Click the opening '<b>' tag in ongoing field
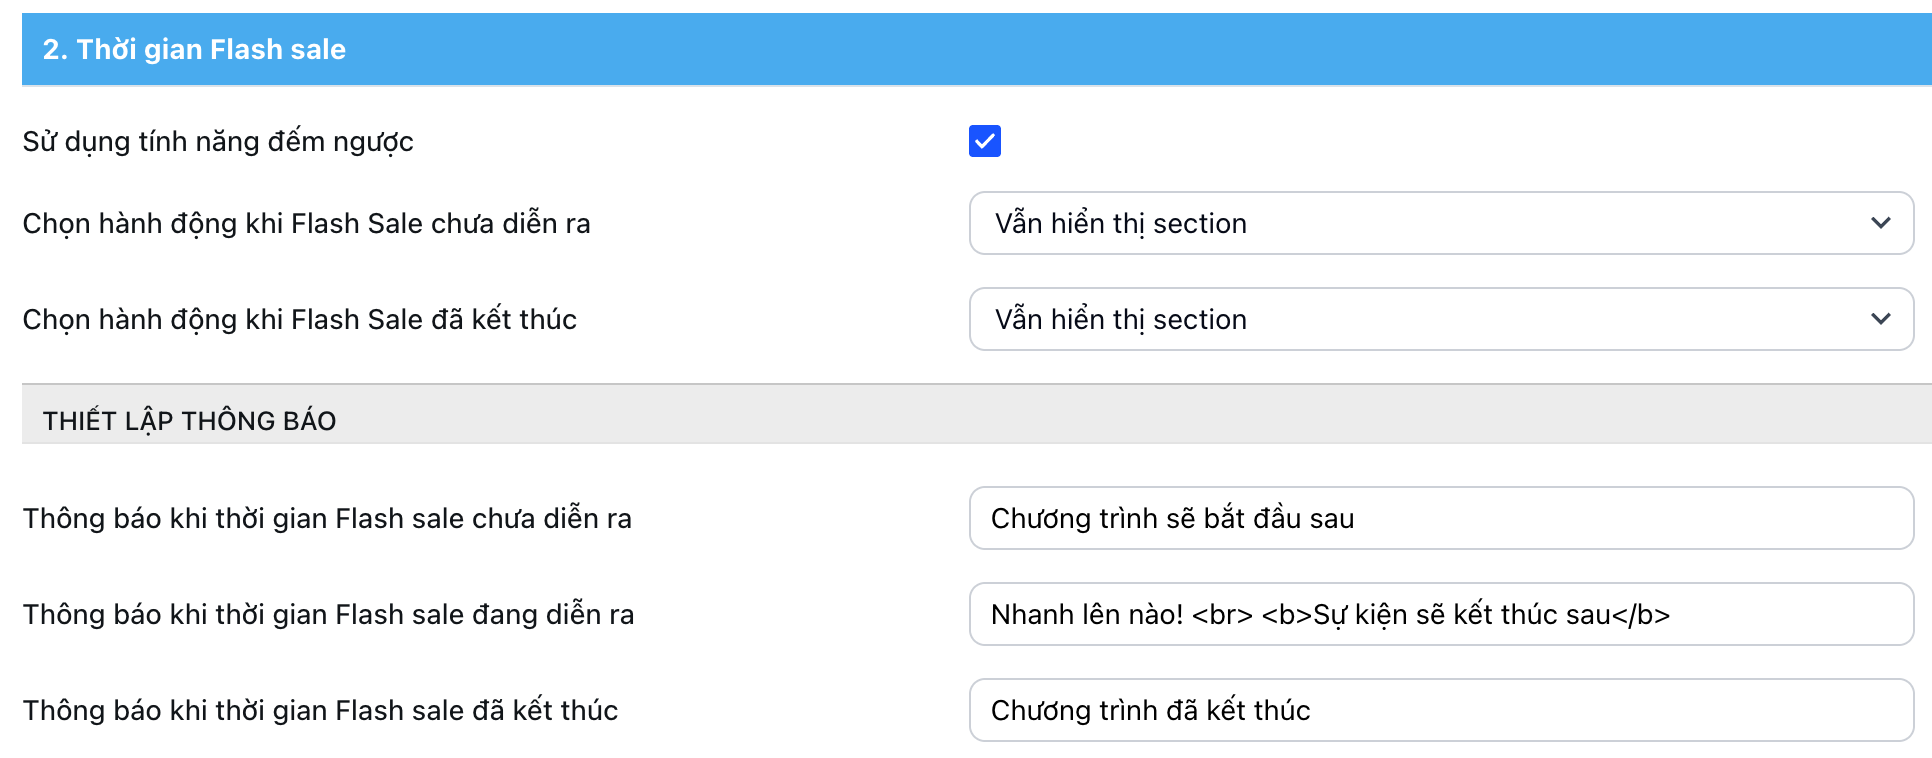The height and width of the screenshot is (758, 1932). [x=1286, y=614]
